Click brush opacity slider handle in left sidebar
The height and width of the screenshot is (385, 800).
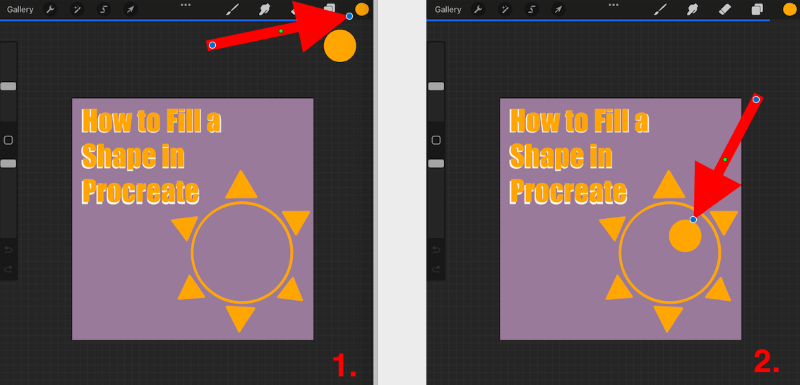click(8, 163)
